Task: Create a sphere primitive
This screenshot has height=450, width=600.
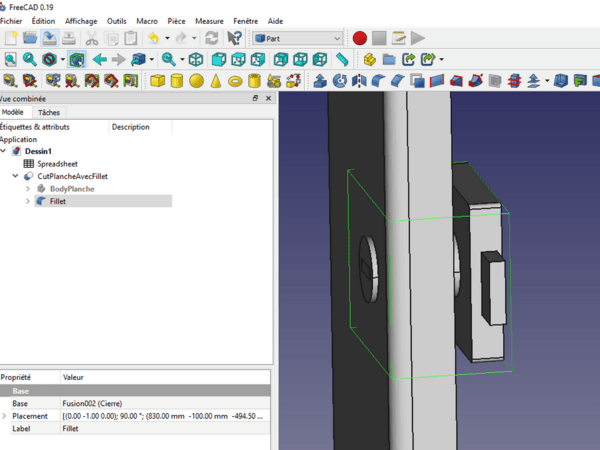Action: pyautogui.click(x=196, y=81)
